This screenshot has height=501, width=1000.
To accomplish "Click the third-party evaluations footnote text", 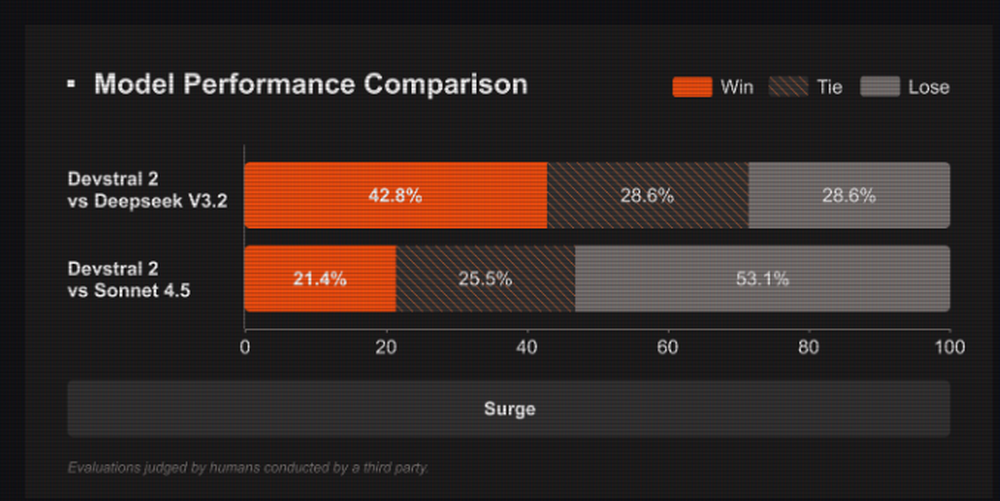I will (x=248, y=467).
